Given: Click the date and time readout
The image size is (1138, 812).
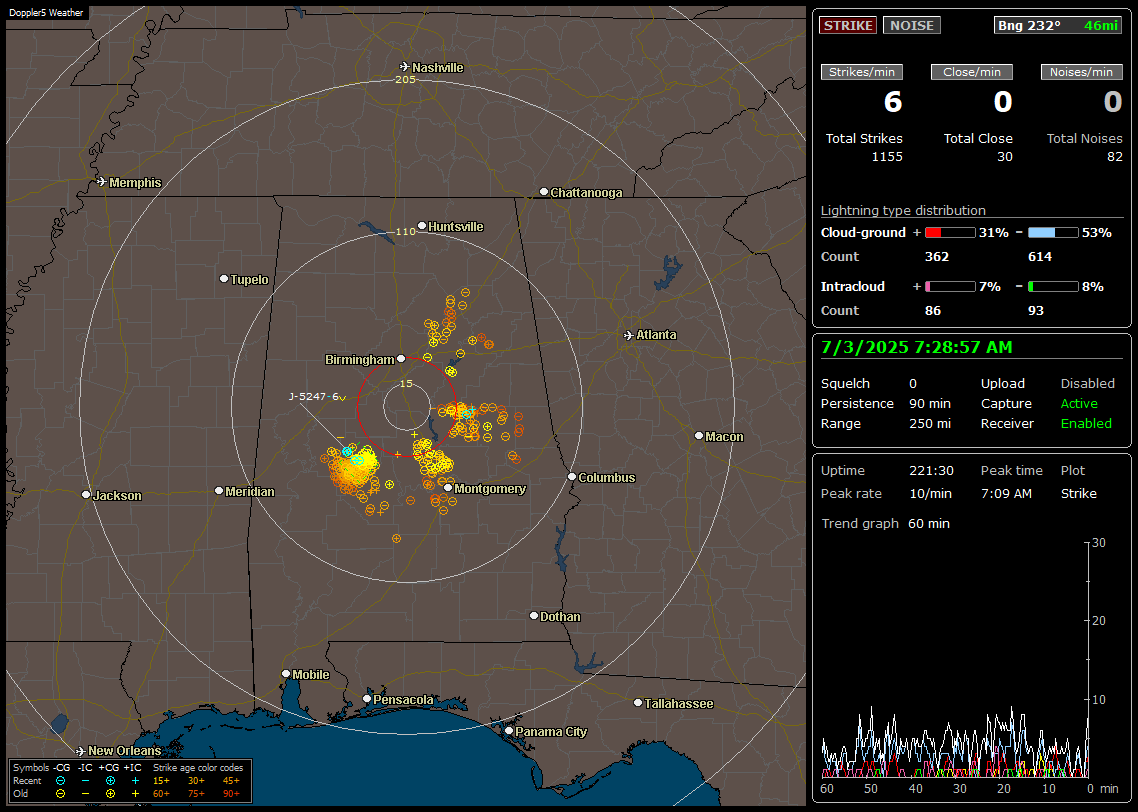Looking at the screenshot, I should (917, 348).
